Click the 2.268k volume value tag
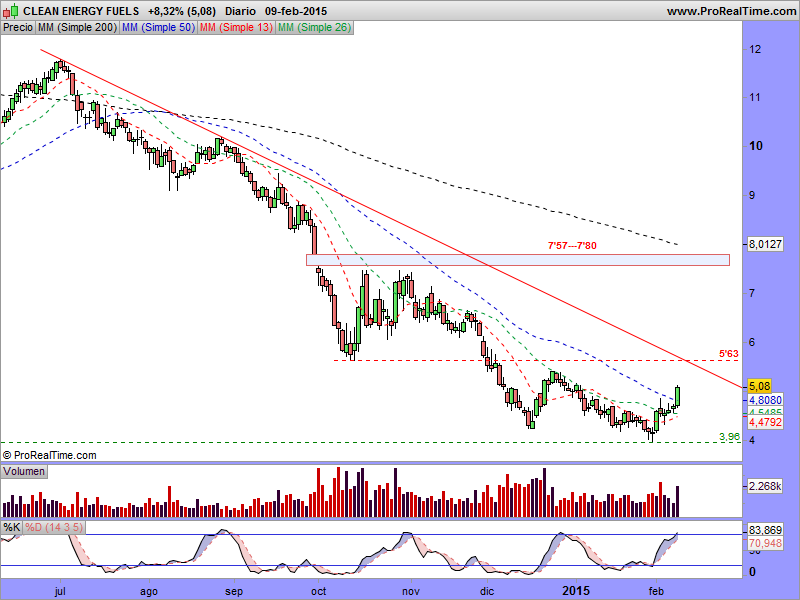Screen dimensions: 800x600 pyautogui.click(x=765, y=486)
